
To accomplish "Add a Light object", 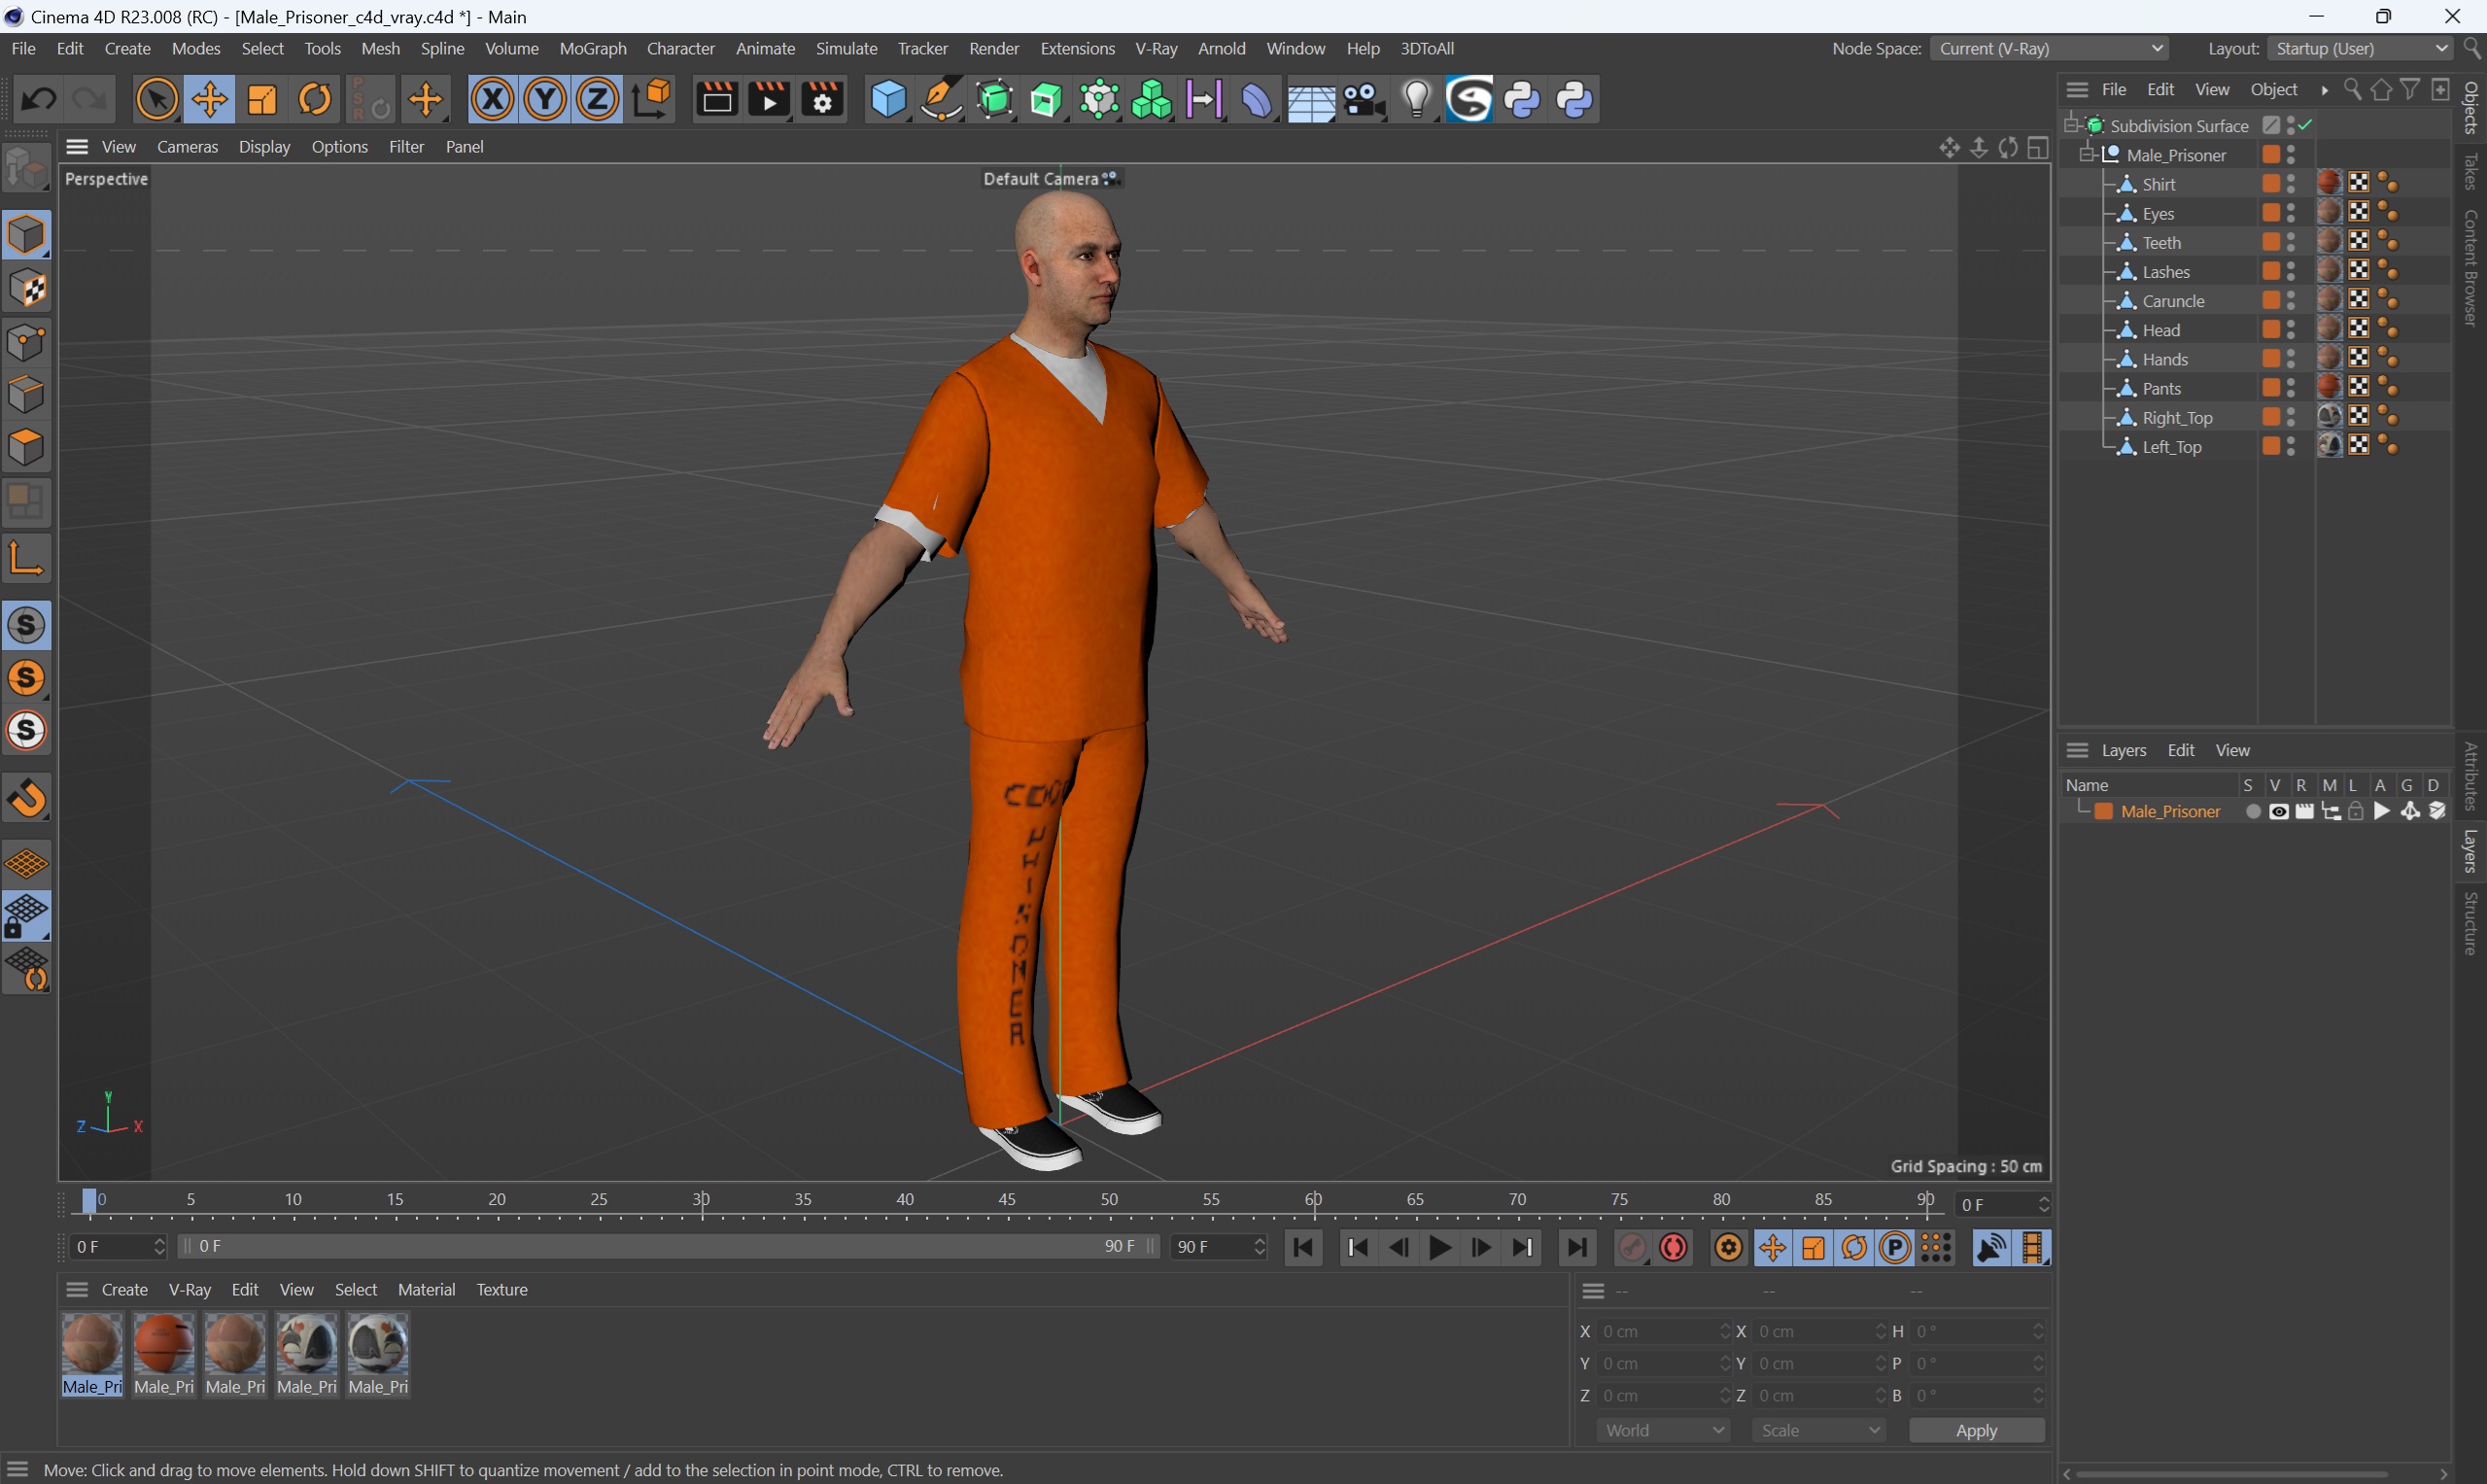I will tap(1416, 99).
